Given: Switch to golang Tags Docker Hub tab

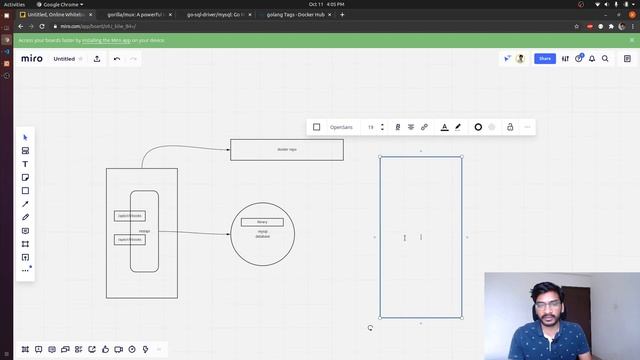Looking at the screenshot, I should [296, 15].
